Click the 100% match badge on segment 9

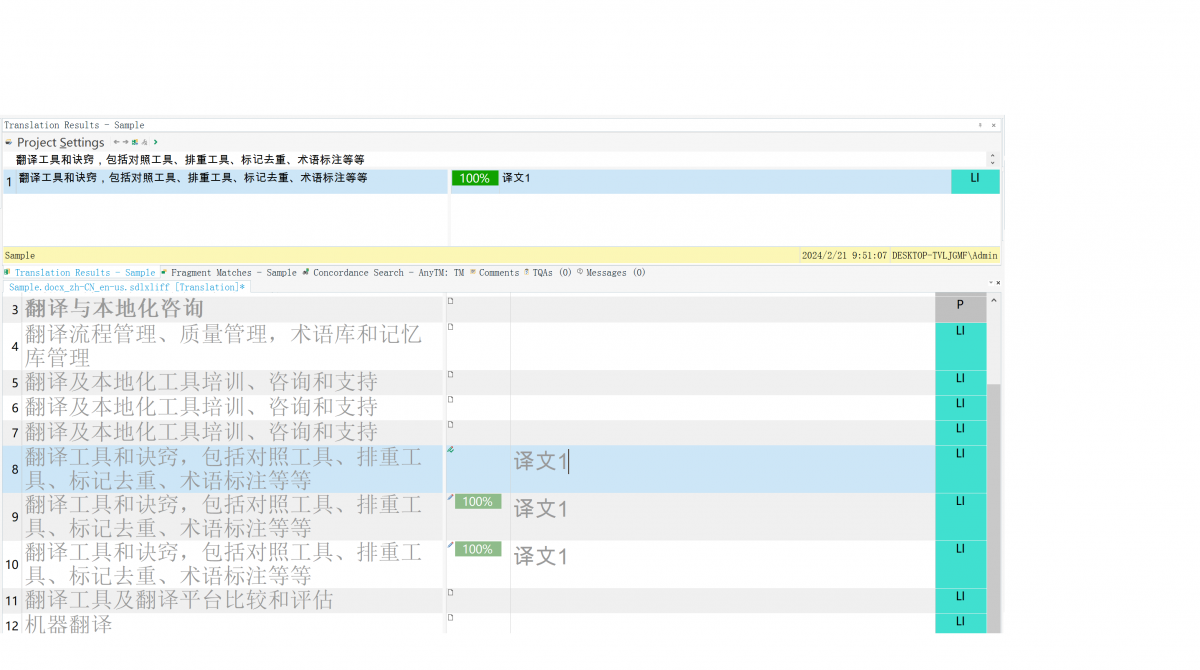[x=478, y=502]
